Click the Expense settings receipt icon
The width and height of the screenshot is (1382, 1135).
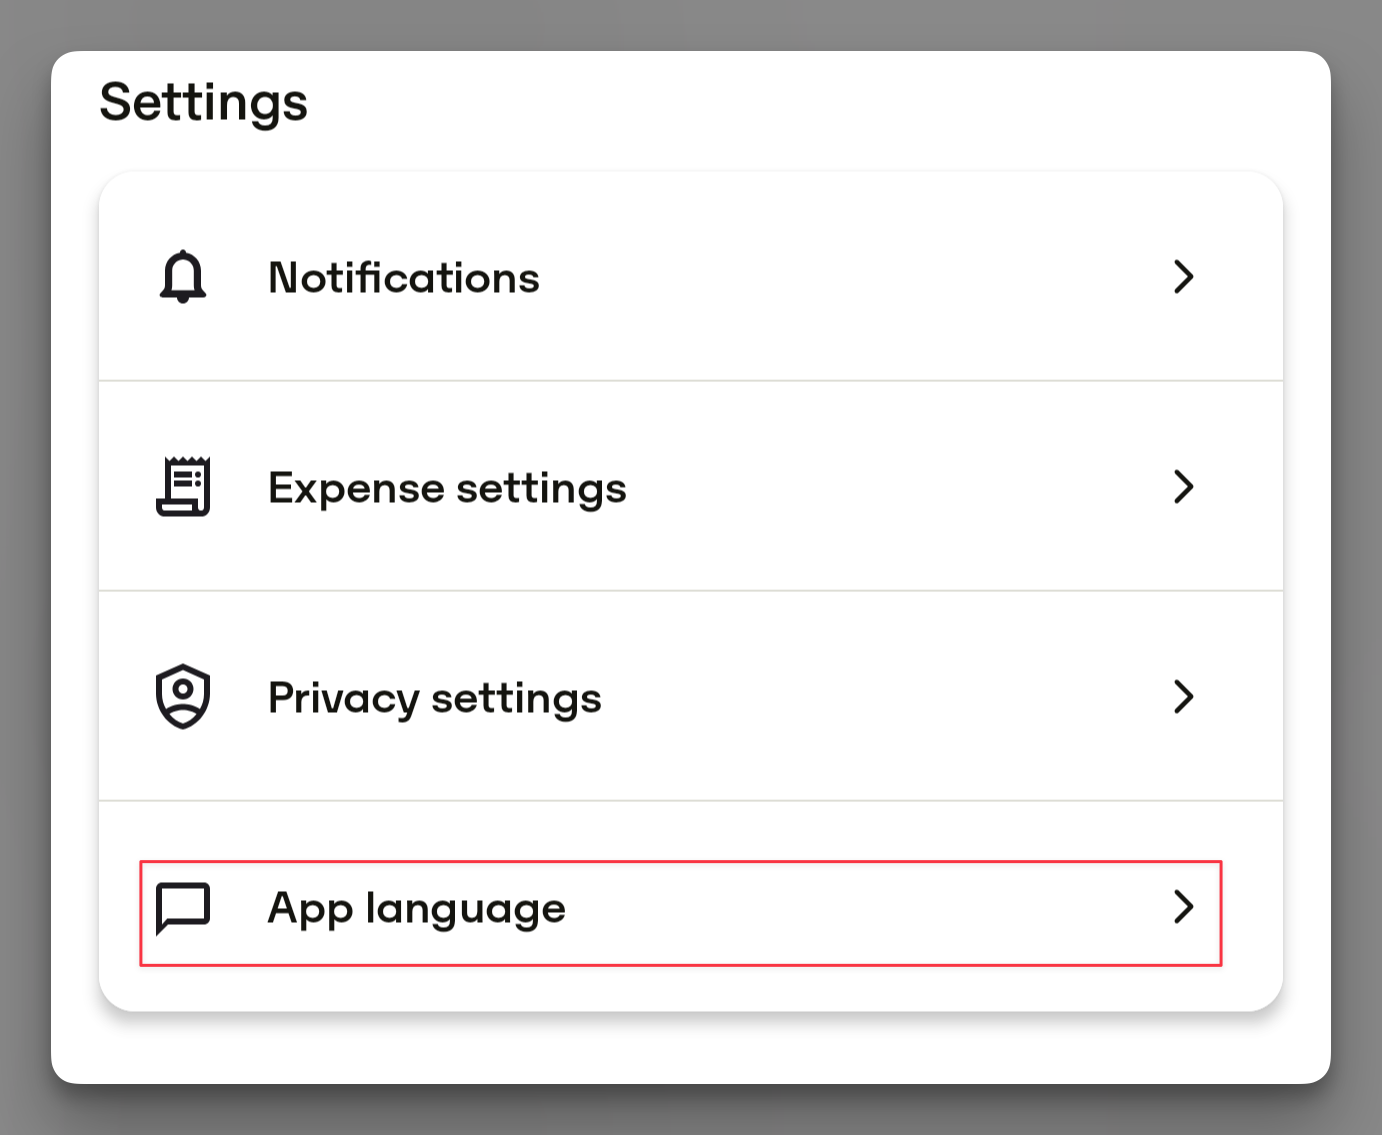pyautogui.click(x=183, y=487)
